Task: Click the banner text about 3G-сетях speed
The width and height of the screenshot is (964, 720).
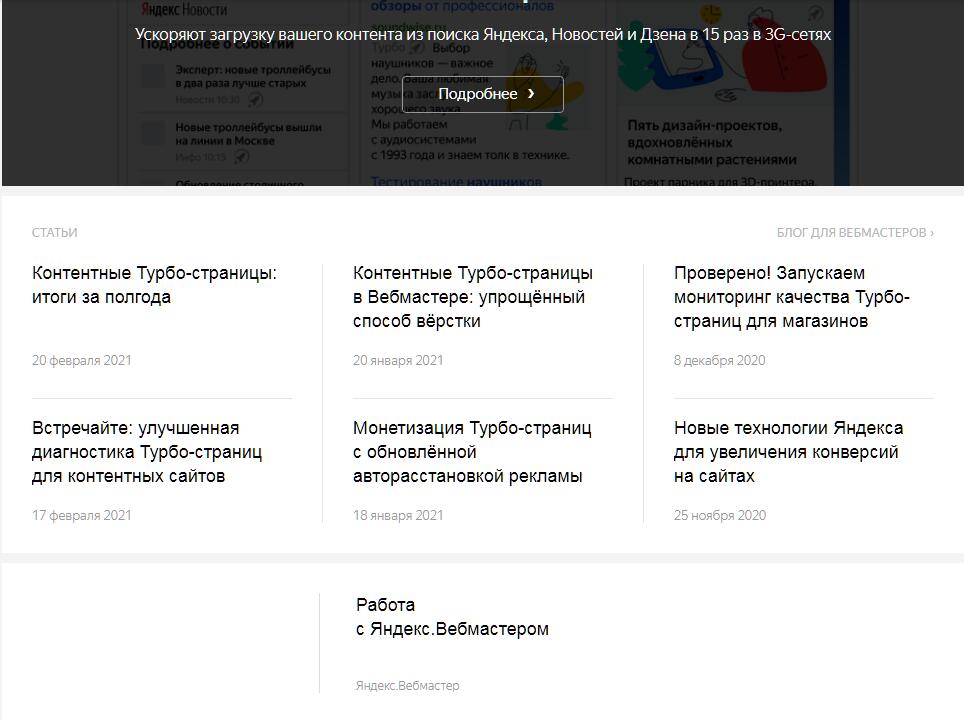Action: [483, 34]
